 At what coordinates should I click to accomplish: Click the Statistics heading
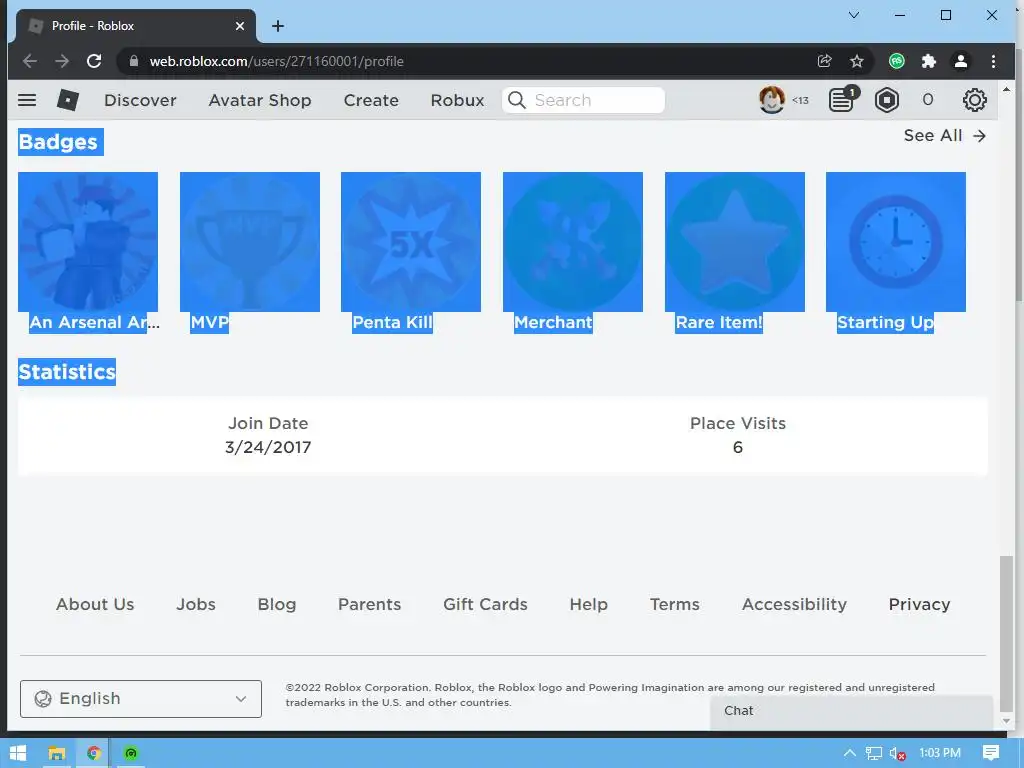[x=67, y=372]
